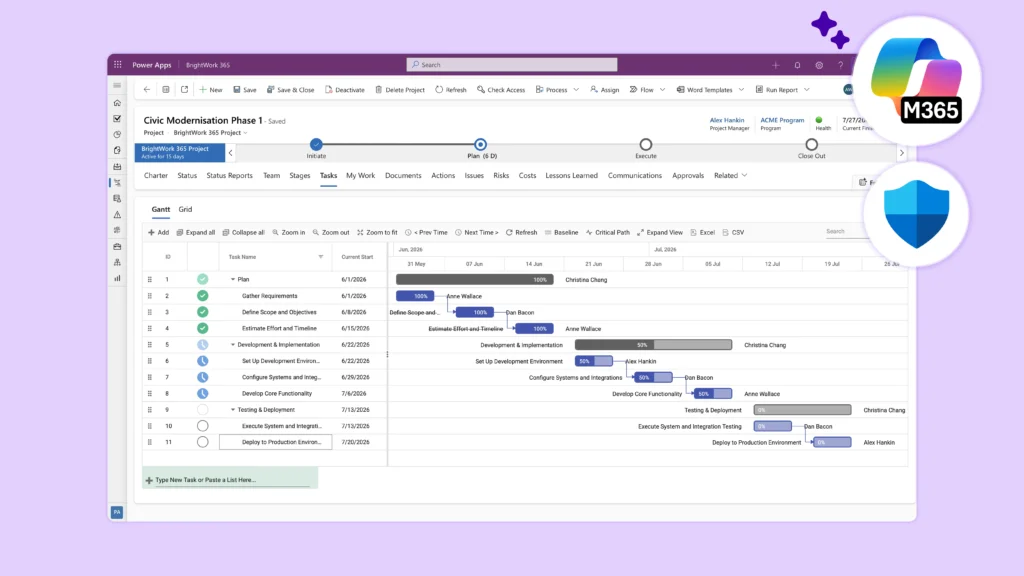Open the Risks tab
The image size is (1024, 576).
(501, 176)
